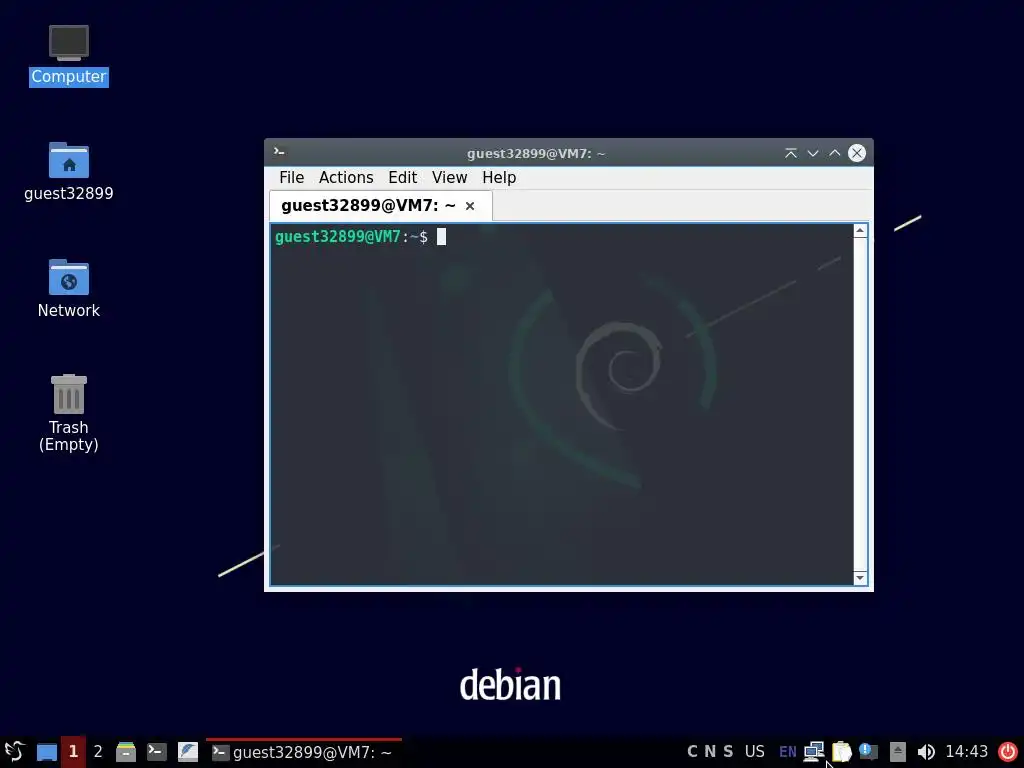1024x768 pixels.
Task: Minimize the terminal with the down chevron
Action: pyautogui.click(x=813, y=153)
